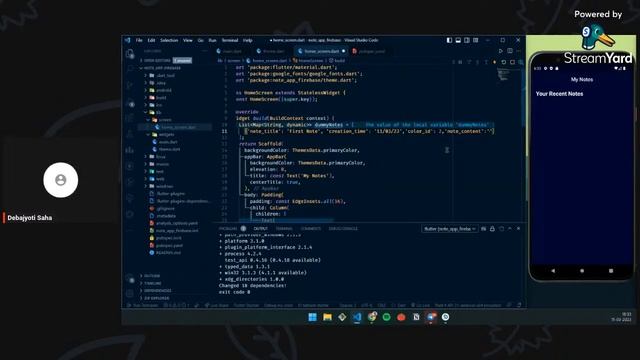
Task: Toggle output scroll lock icon
Action: [x=492, y=229]
